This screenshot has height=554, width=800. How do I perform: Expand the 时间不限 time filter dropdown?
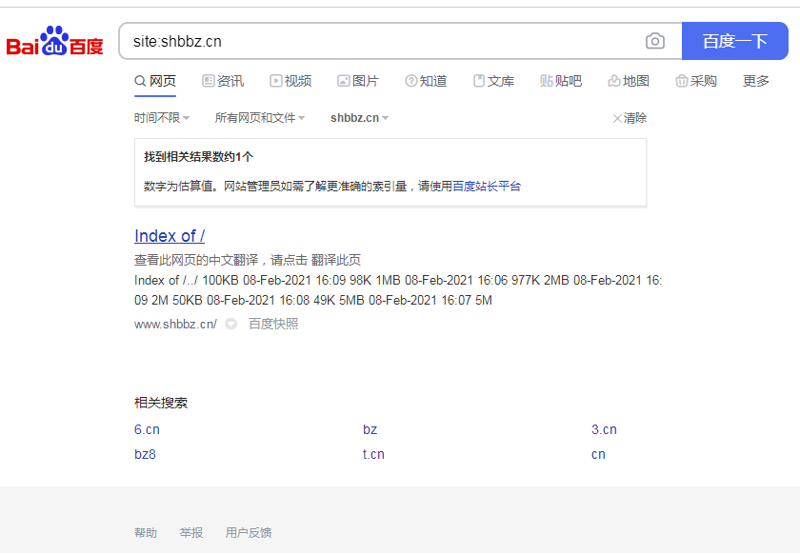pyautogui.click(x=162, y=118)
